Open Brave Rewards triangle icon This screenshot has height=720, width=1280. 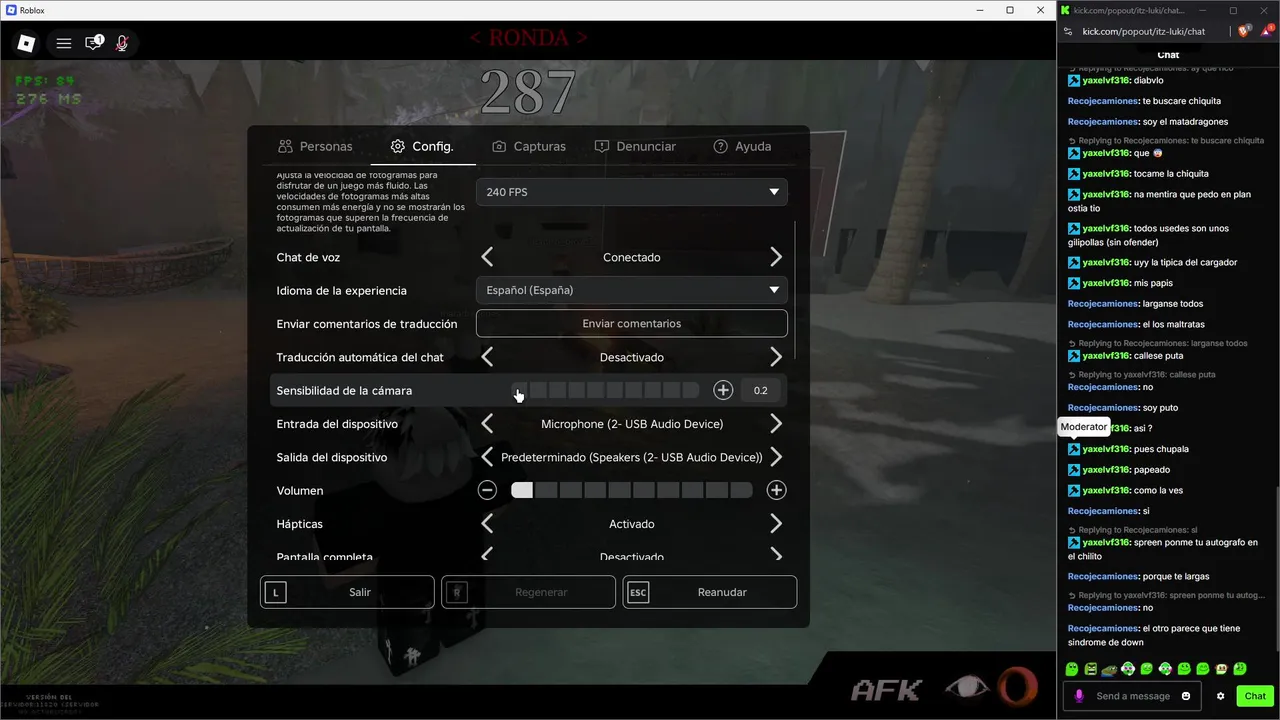(x=1267, y=31)
